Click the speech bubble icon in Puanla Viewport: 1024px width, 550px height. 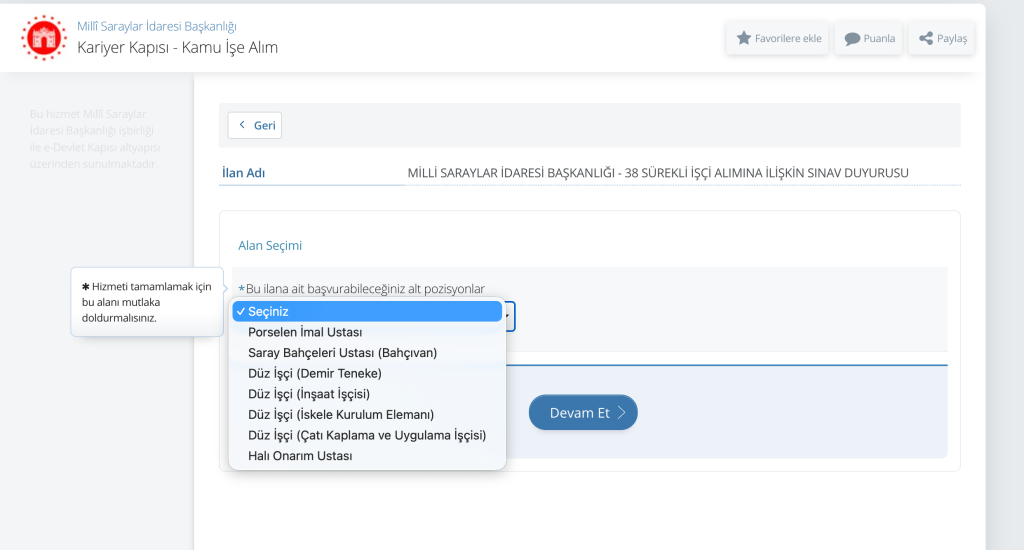point(852,39)
